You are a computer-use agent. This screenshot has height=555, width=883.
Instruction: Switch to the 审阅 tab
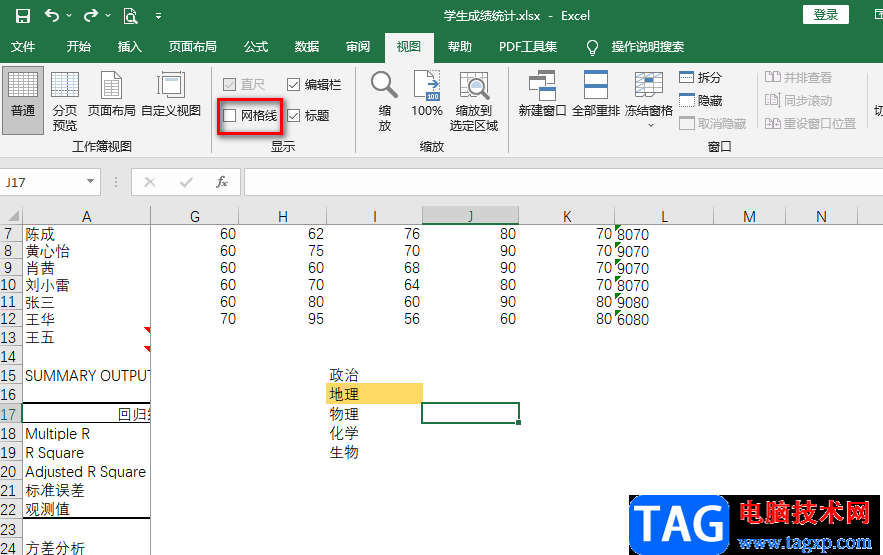tap(358, 47)
